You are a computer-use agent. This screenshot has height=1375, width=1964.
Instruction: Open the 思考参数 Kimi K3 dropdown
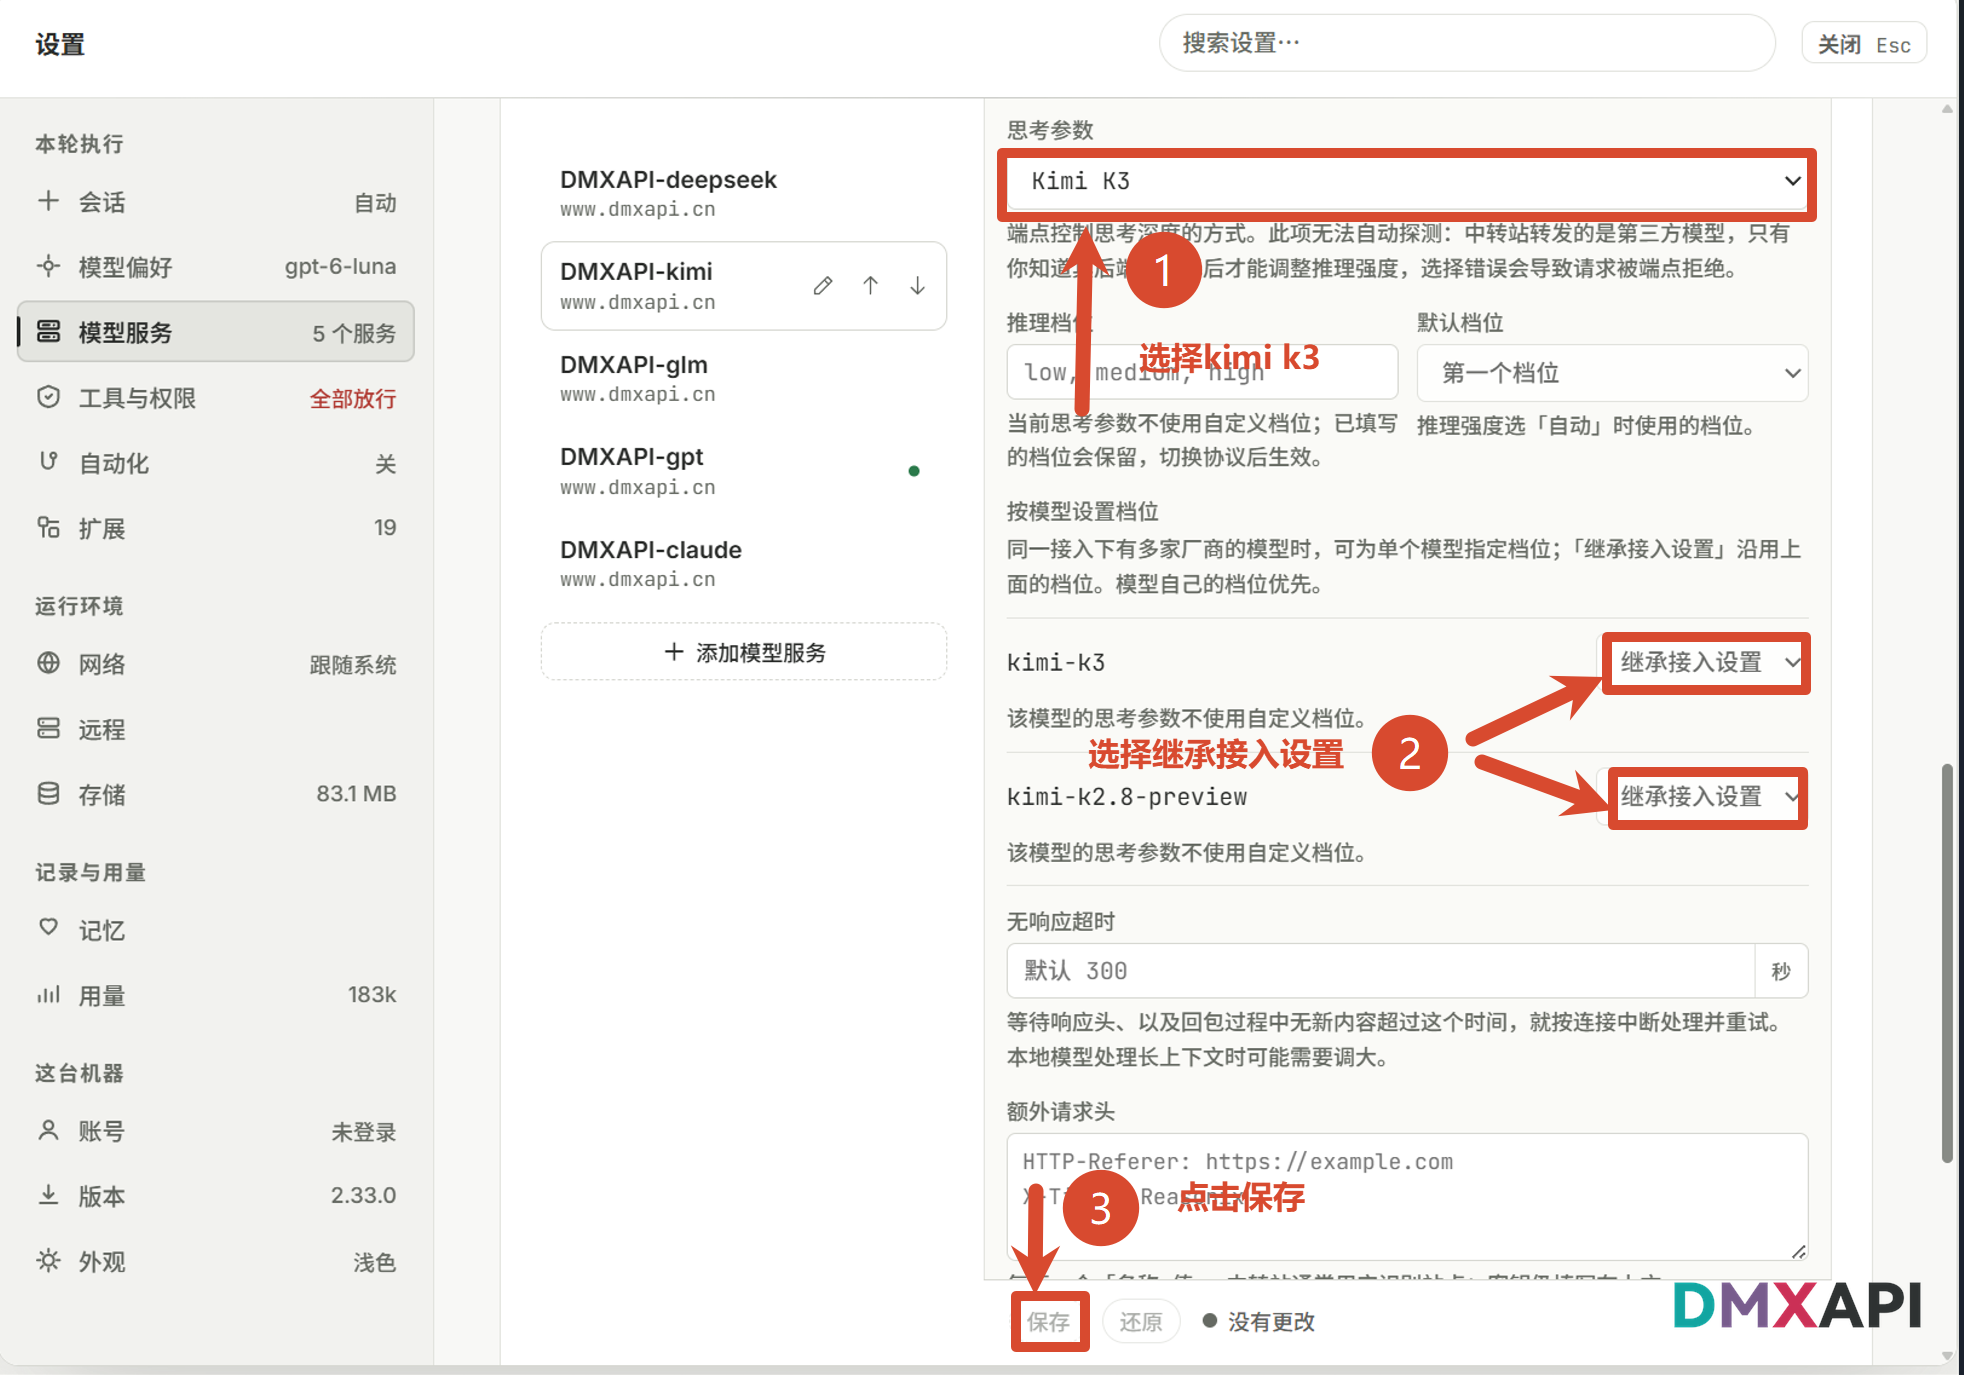(1407, 181)
